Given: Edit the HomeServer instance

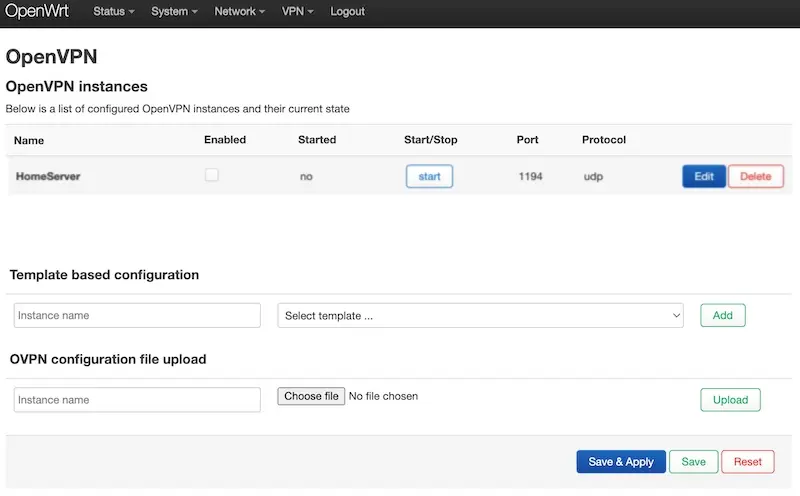Looking at the screenshot, I should click(704, 177).
